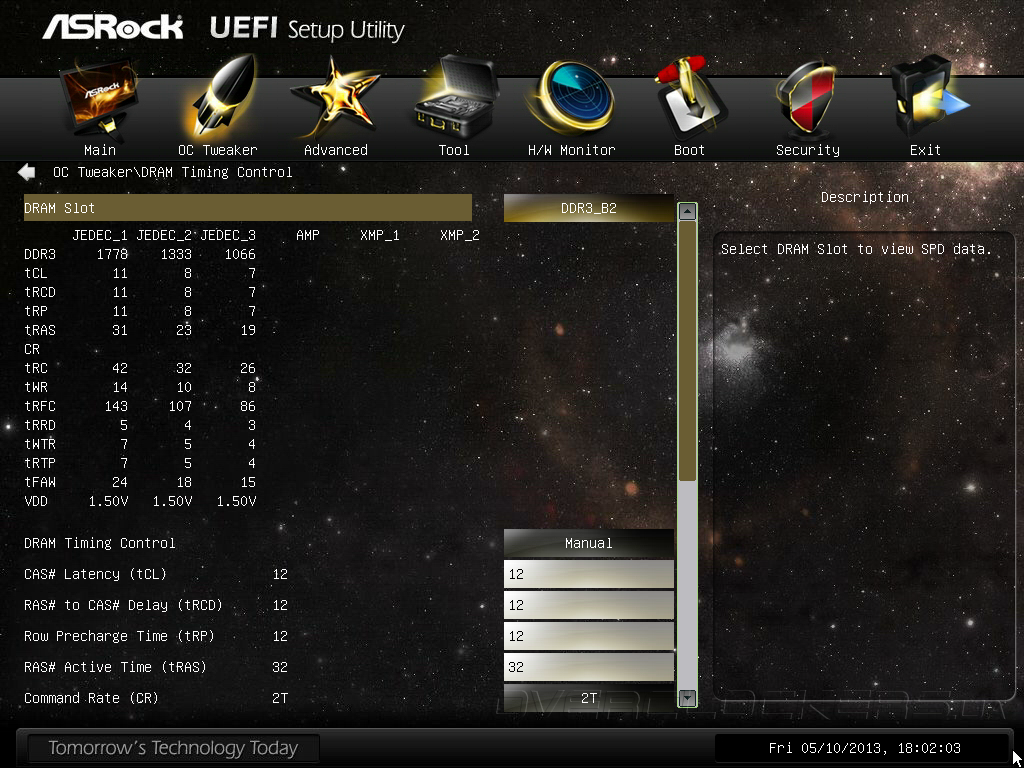
Task: Click the DDR3 1333 frequency value
Action: click(176, 255)
